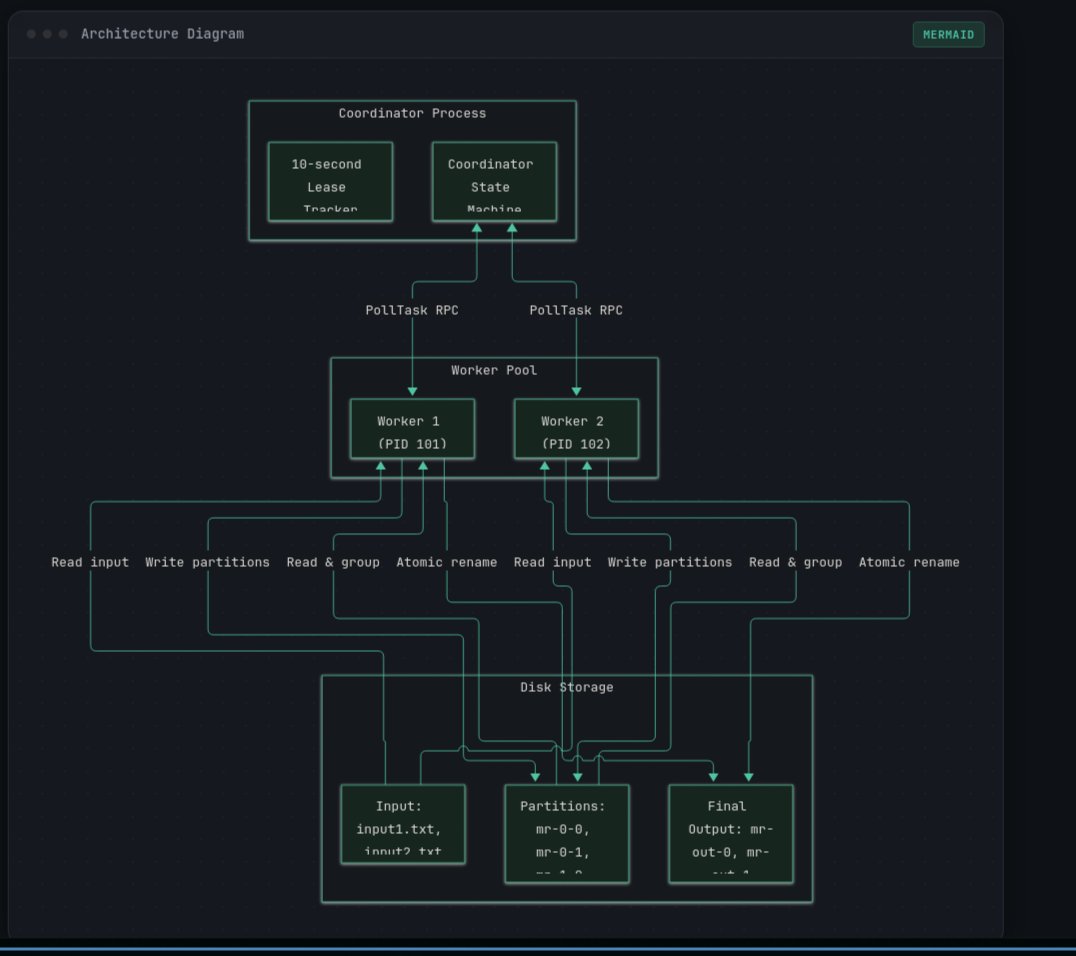Image resolution: width=1076 pixels, height=956 pixels.
Task: Click the PollTask RPC label above Worker 1
Action: pyautogui.click(x=412, y=310)
